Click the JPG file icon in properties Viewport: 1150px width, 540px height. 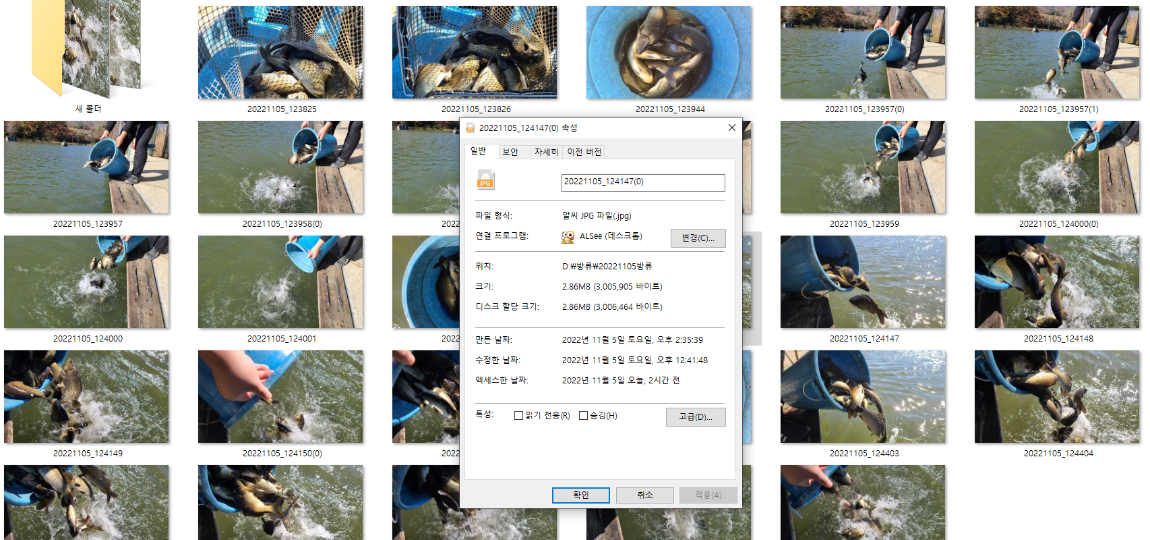coord(486,180)
